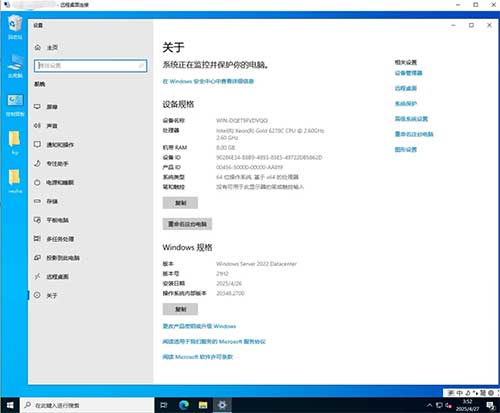Select the frp folder on desktop
The width and height of the screenshot is (500, 413).
pyautogui.click(x=15, y=143)
